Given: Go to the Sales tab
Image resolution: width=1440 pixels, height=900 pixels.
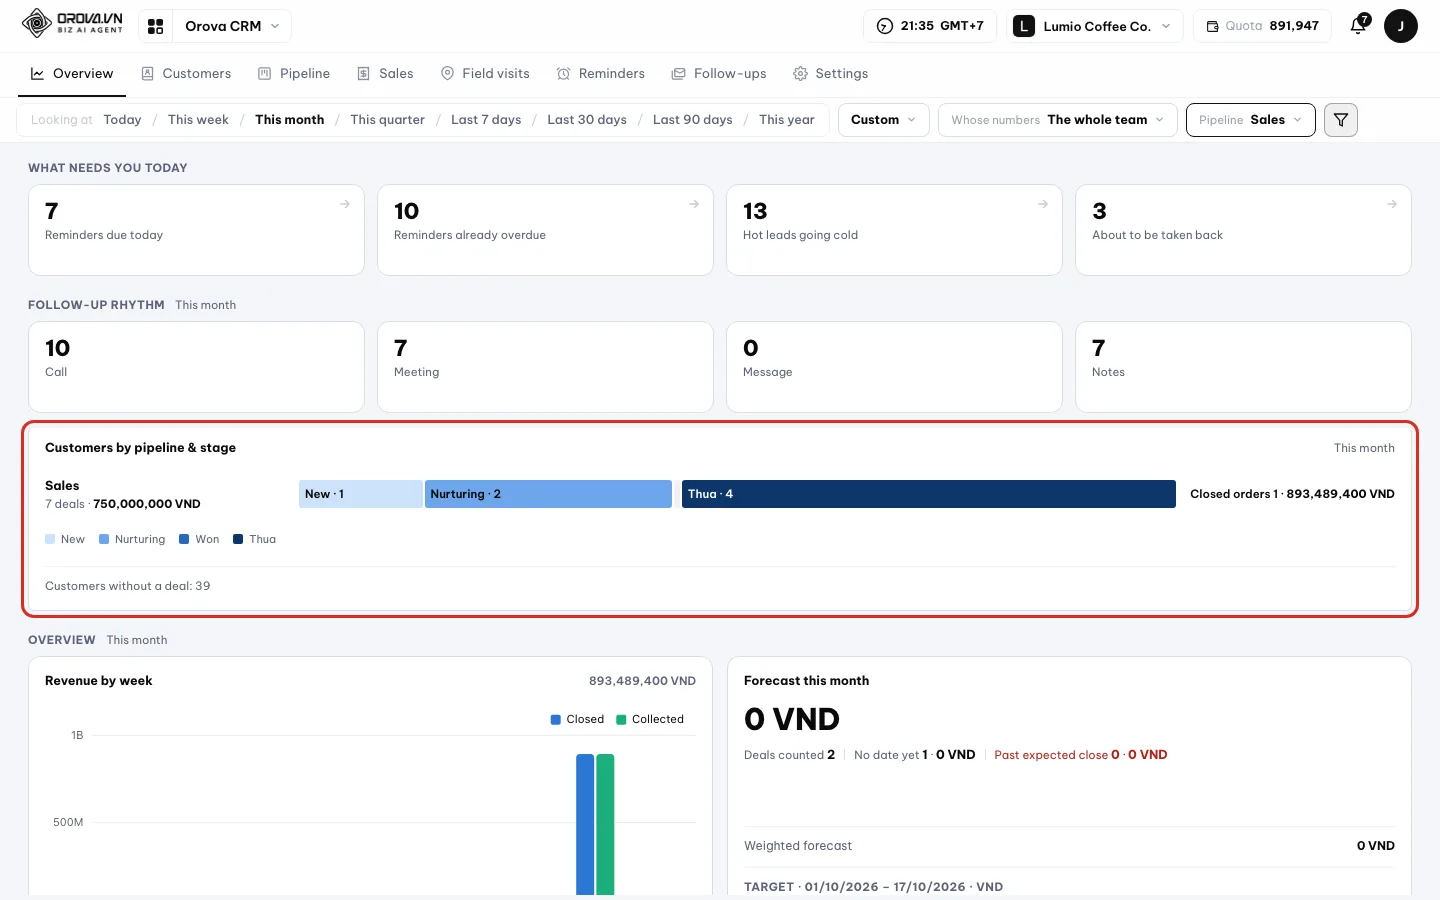Looking at the screenshot, I should pyautogui.click(x=385, y=74).
